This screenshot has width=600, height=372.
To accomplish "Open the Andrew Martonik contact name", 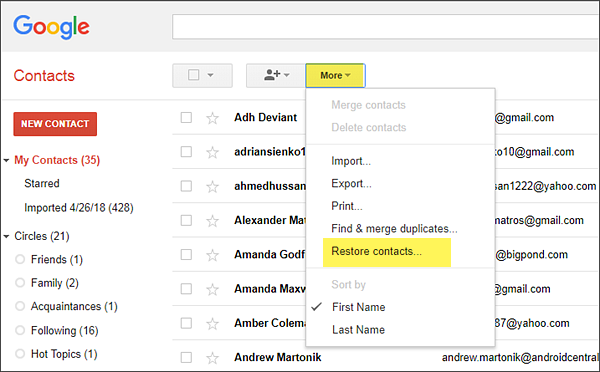I will 278,357.
